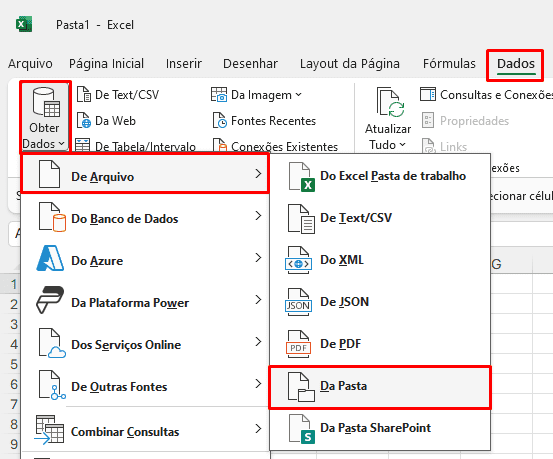Select the Dados ribbon tab
Screen dimensions: 553x459
516,64
